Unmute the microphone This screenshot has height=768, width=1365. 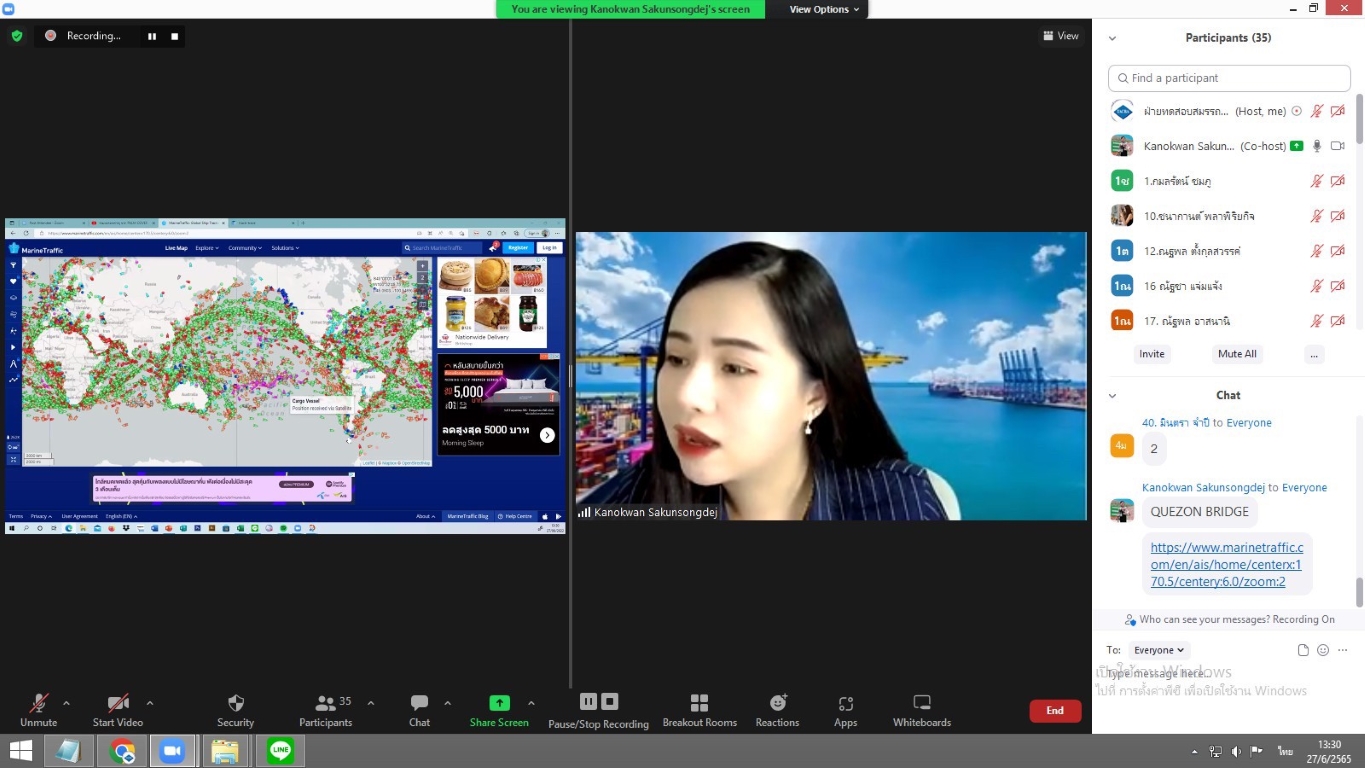click(39, 703)
